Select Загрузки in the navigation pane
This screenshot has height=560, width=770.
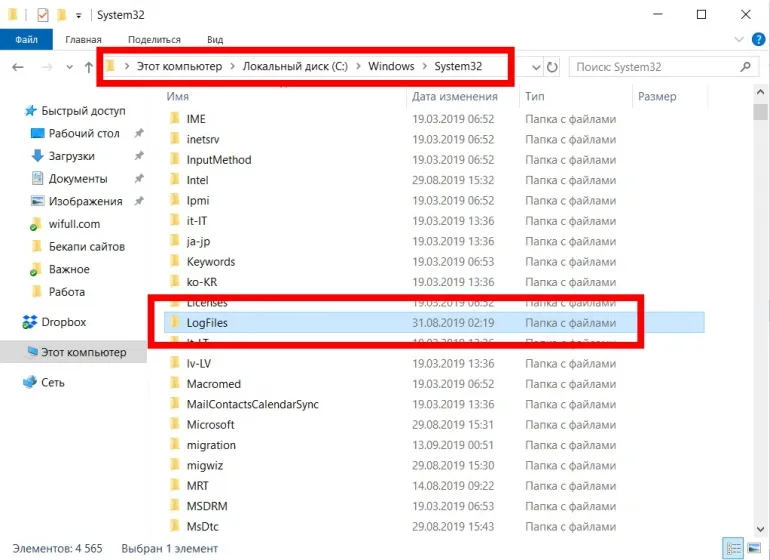71,156
